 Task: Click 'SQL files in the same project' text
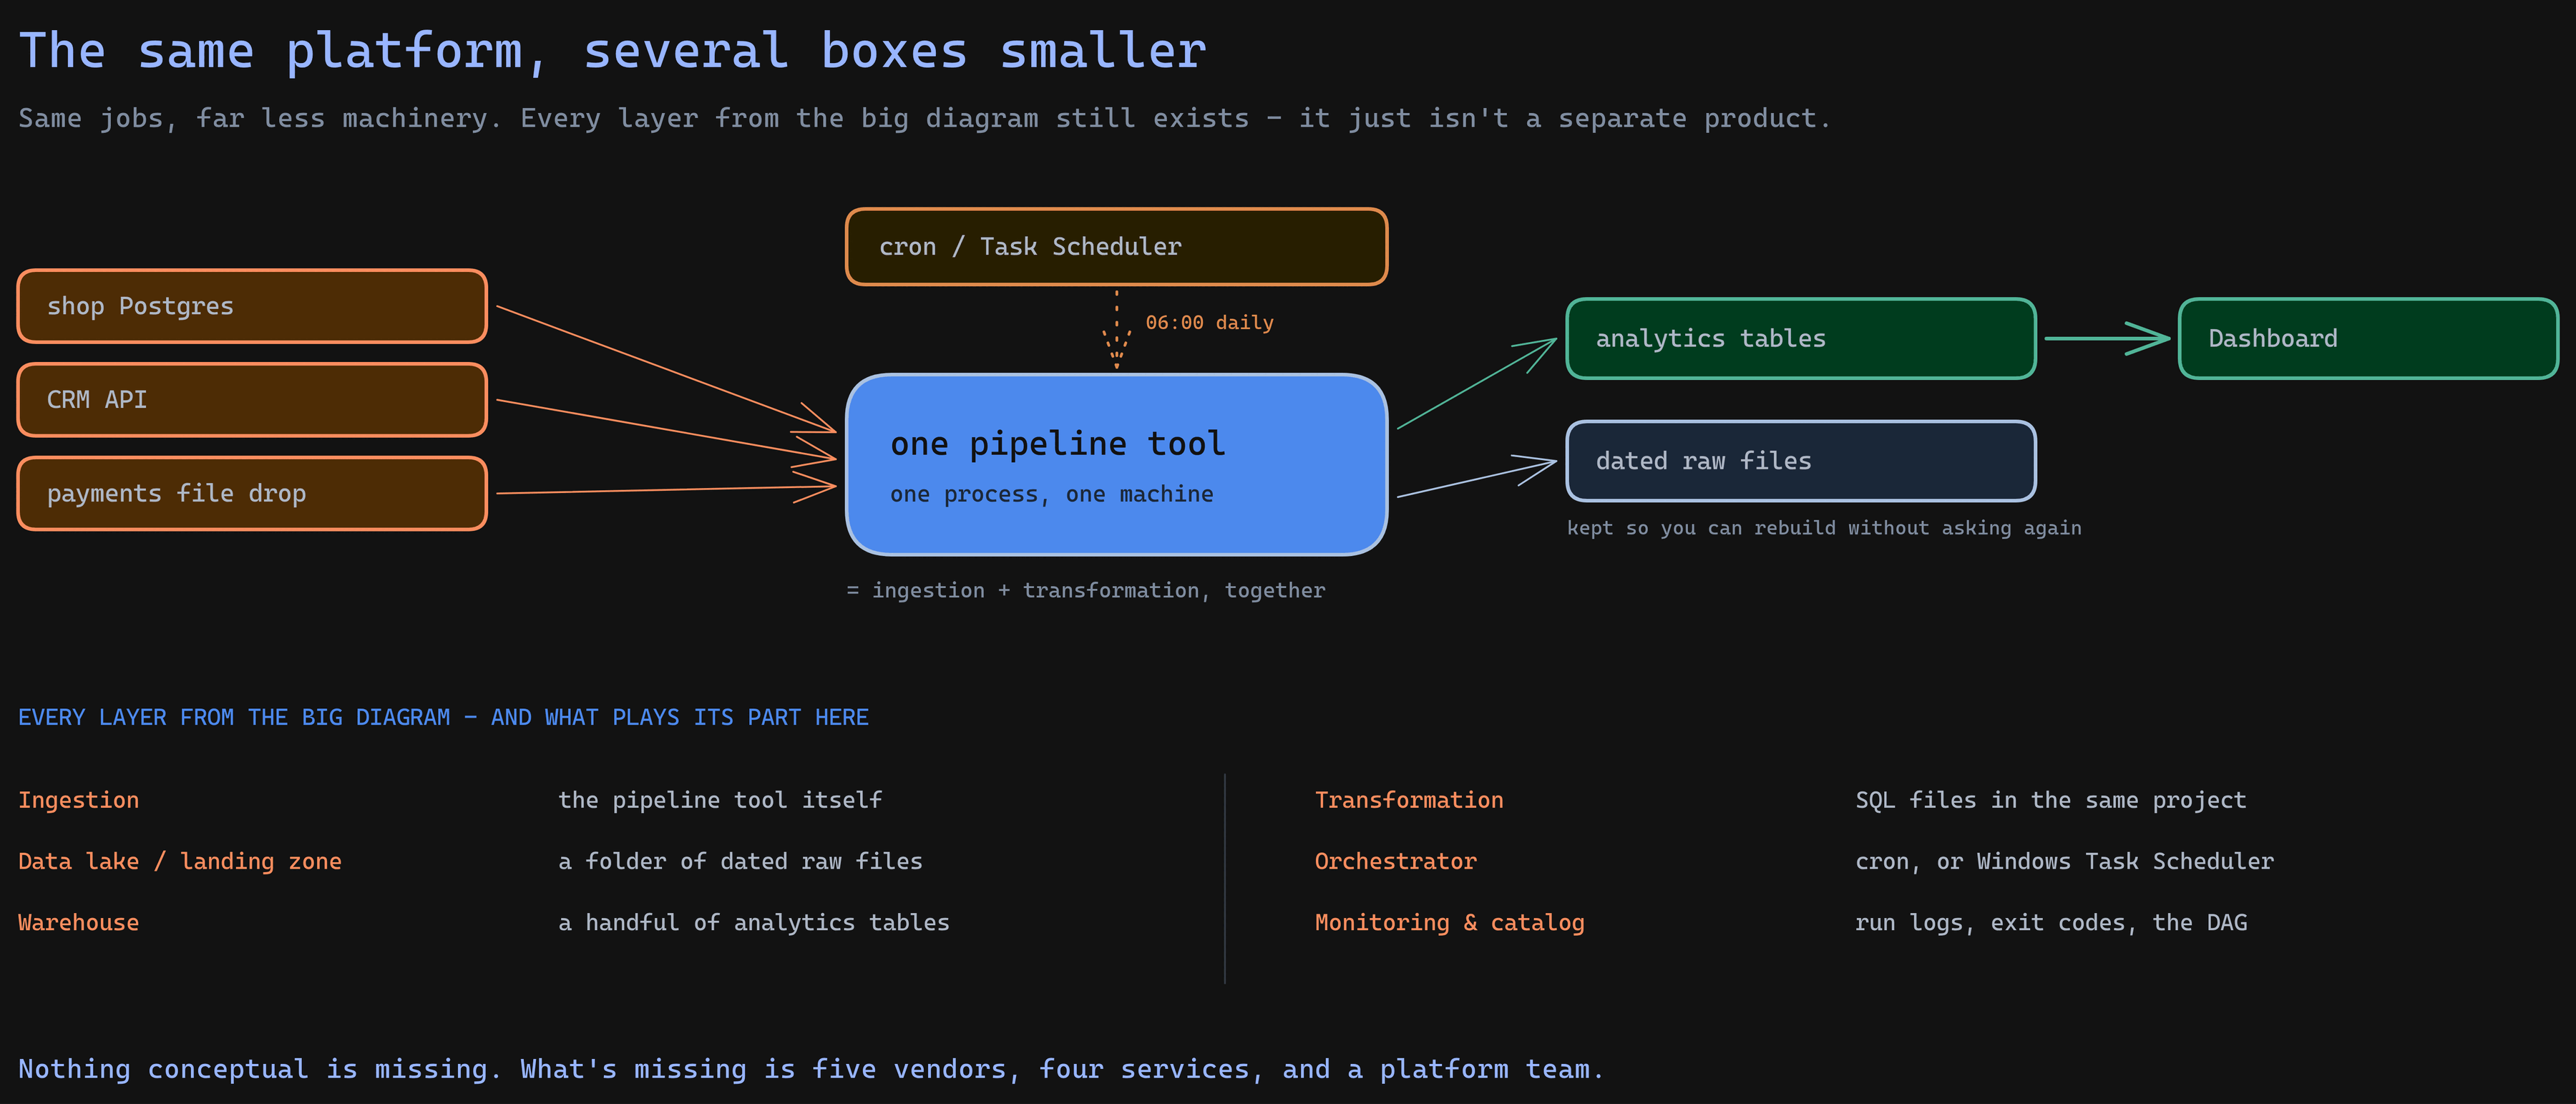click(x=2051, y=800)
